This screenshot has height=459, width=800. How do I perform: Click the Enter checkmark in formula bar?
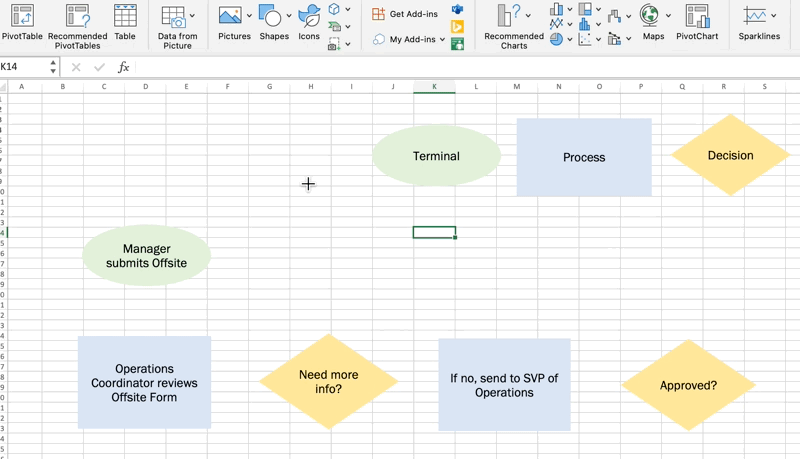[99, 67]
